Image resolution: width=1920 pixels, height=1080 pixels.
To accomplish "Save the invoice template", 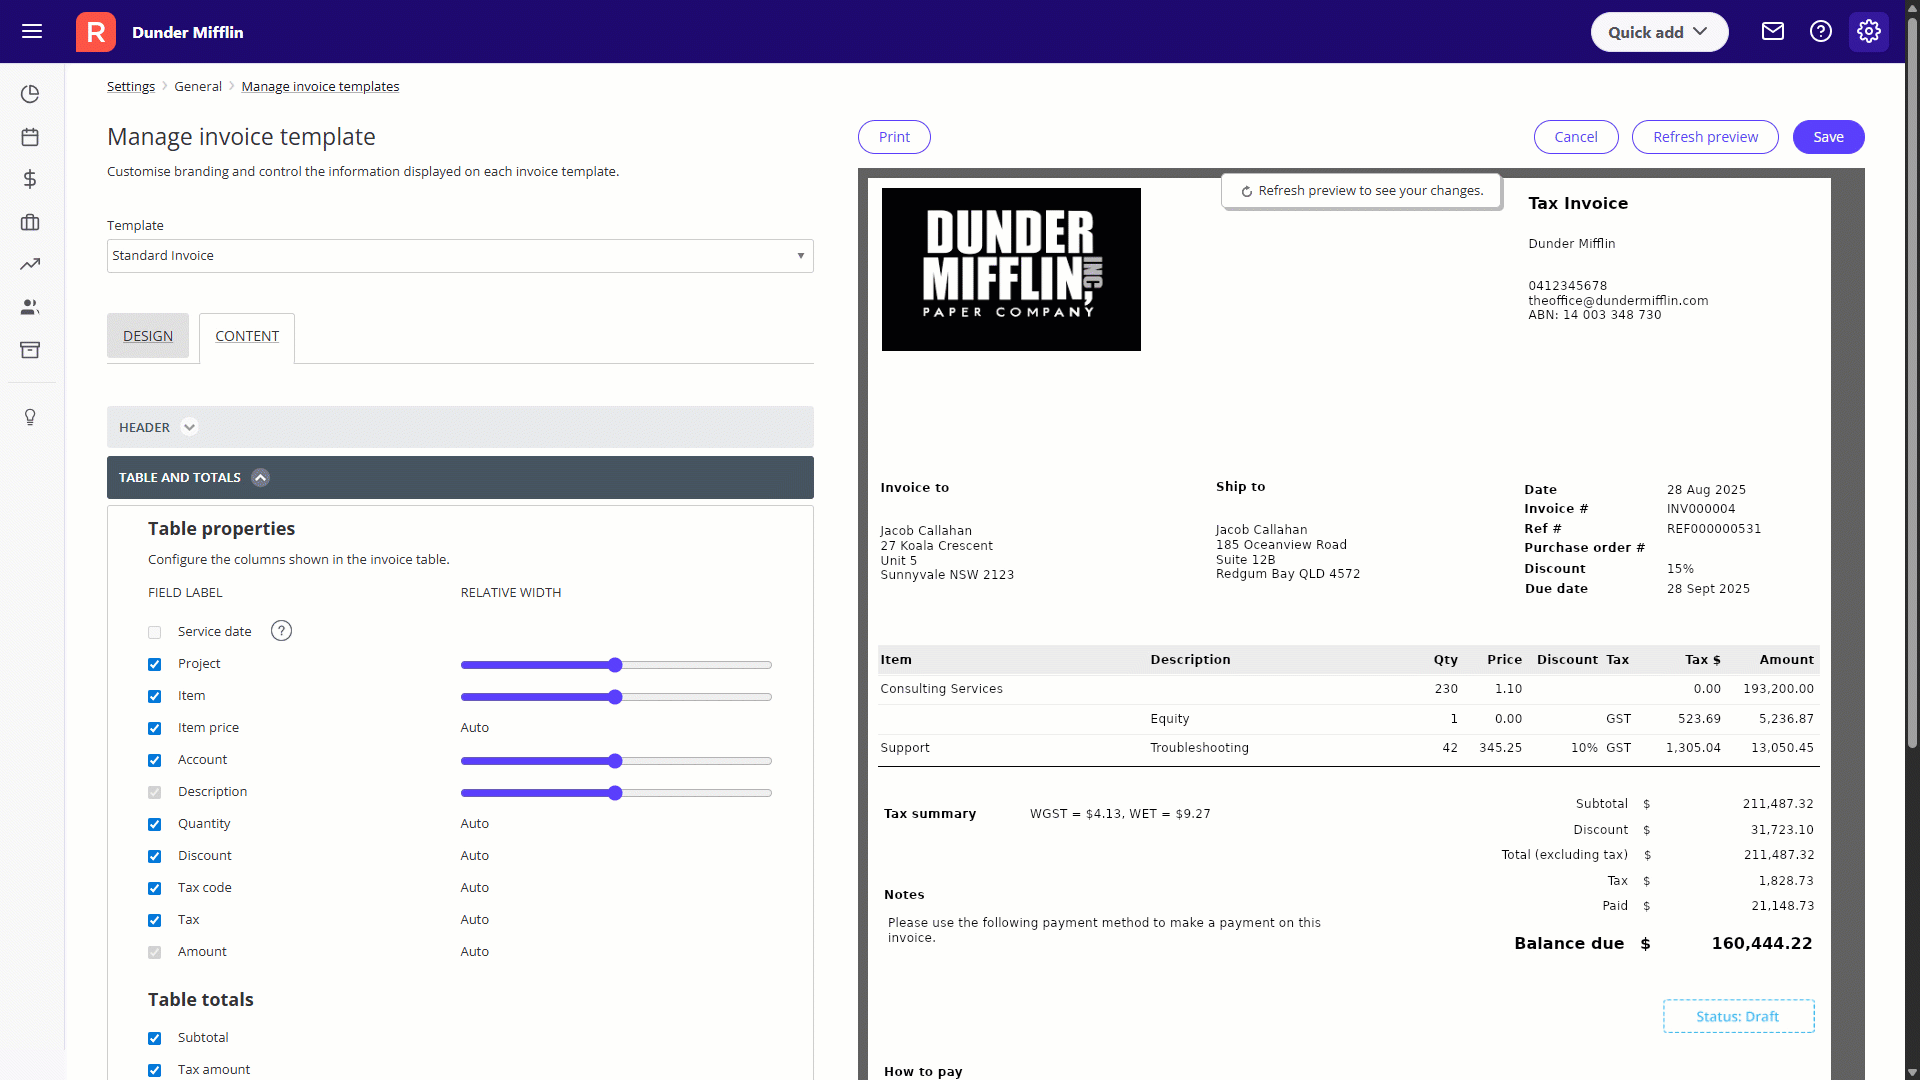I will (1828, 137).
